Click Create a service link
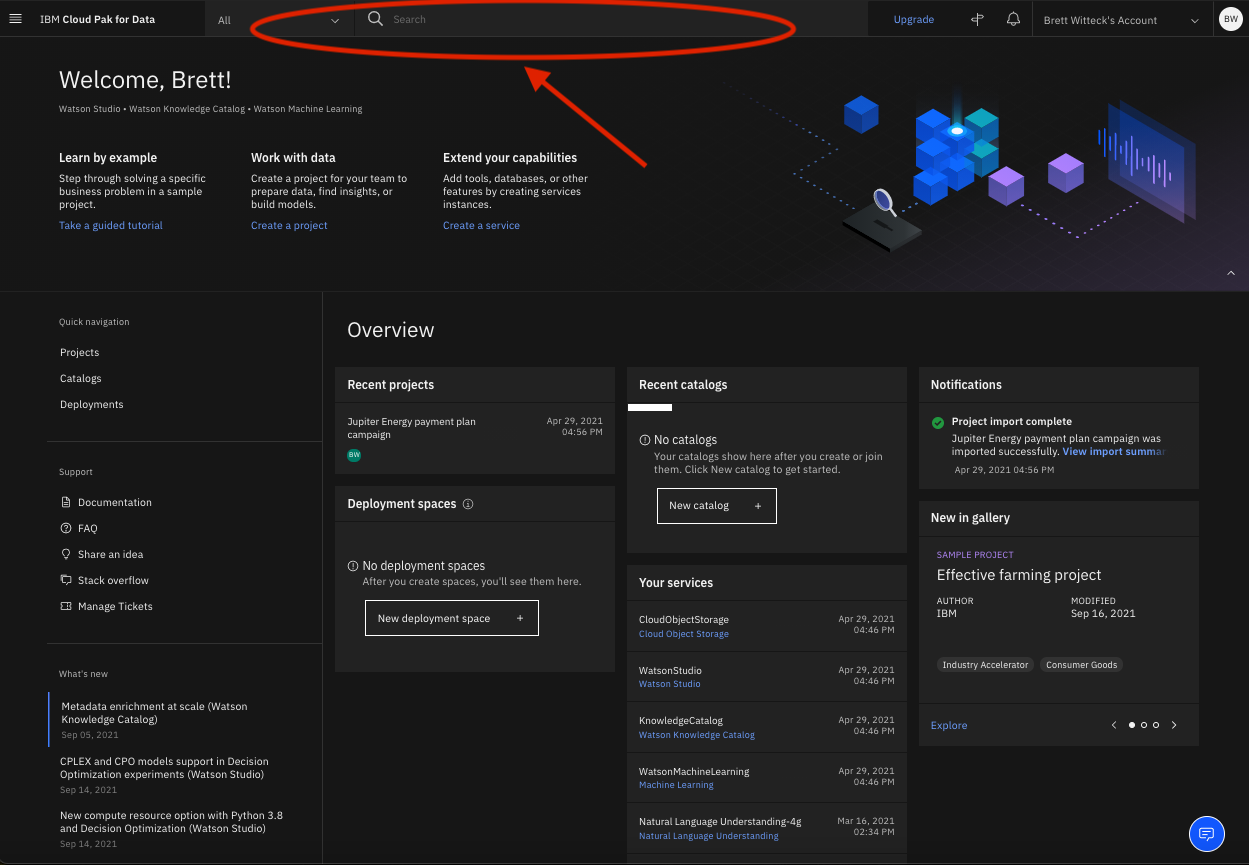Screen dimensions: 1249x865 [x=481, y=225]
